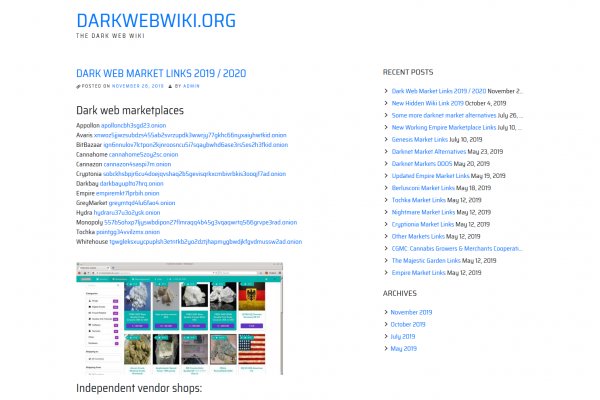Click the pin icon before POSTED ON
Viewport: 600px width, 400px height.
pos(78,86)
